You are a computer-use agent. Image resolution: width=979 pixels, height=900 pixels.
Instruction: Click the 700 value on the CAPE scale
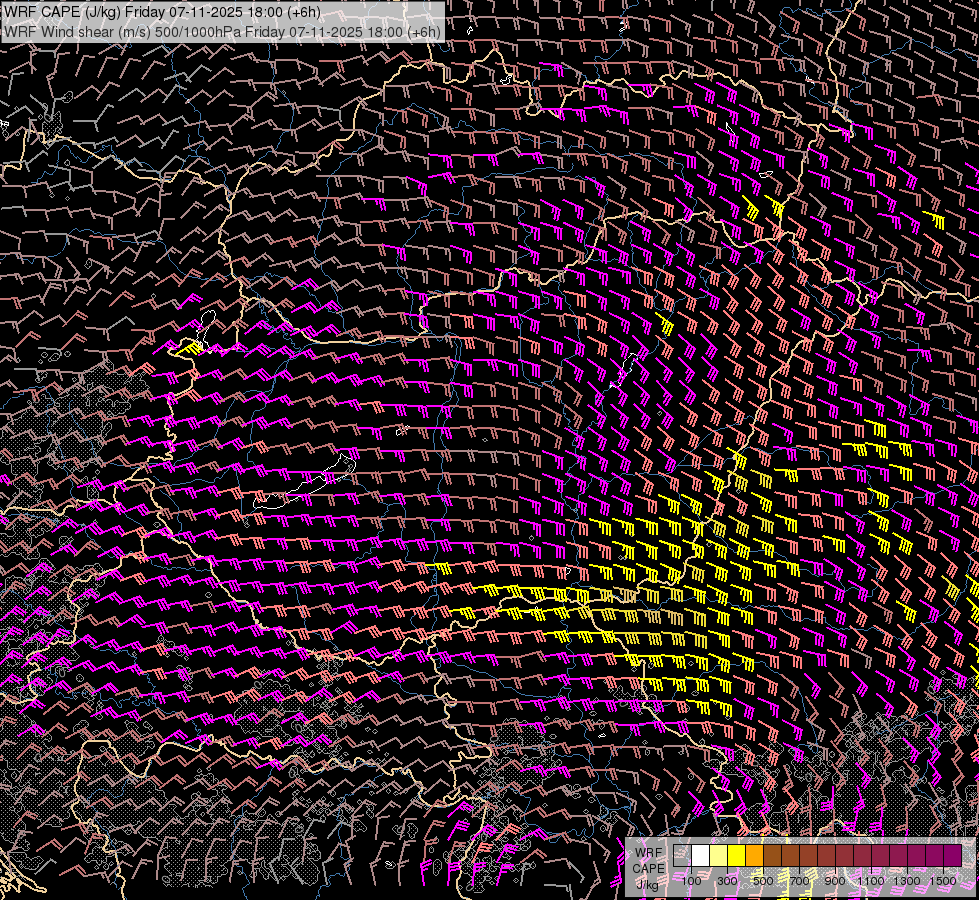(x=799, y=881)
